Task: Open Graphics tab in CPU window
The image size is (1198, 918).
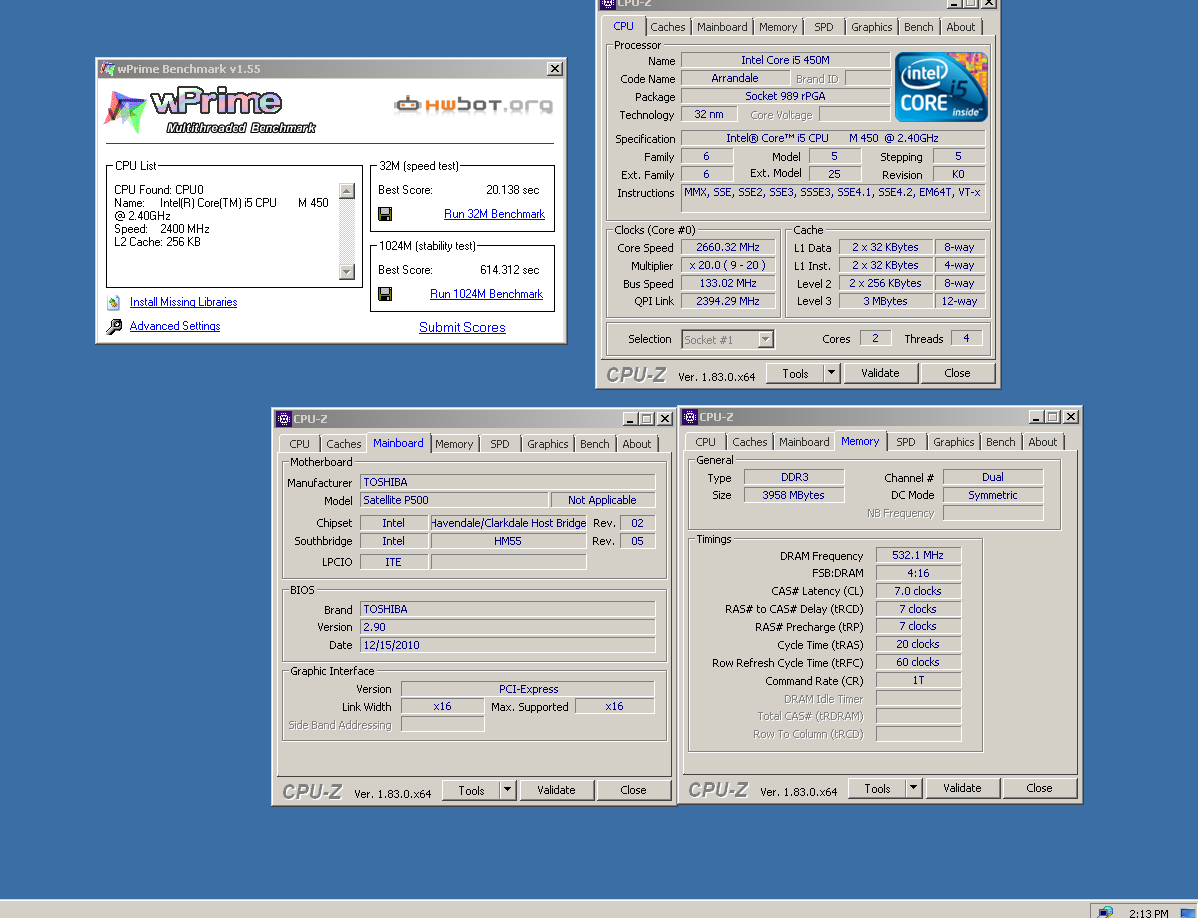Action: pos(872,27)
